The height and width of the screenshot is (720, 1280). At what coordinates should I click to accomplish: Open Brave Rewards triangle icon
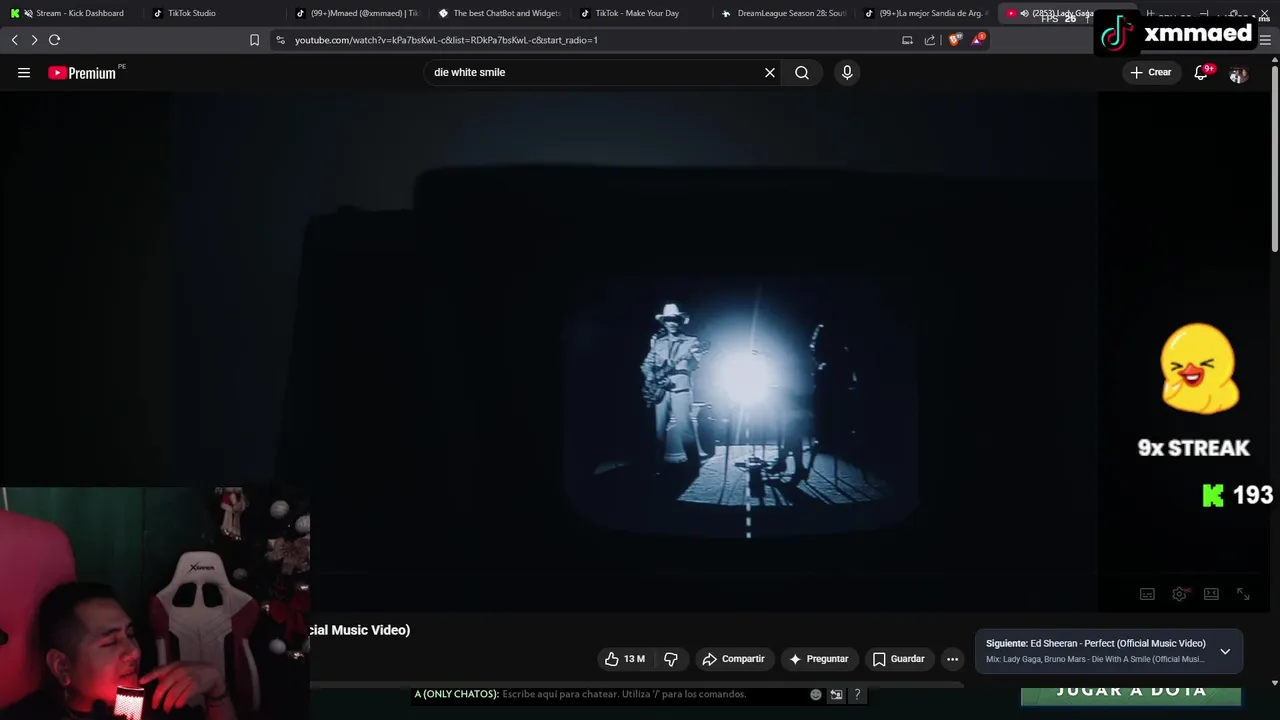click(x=977, y=40)
